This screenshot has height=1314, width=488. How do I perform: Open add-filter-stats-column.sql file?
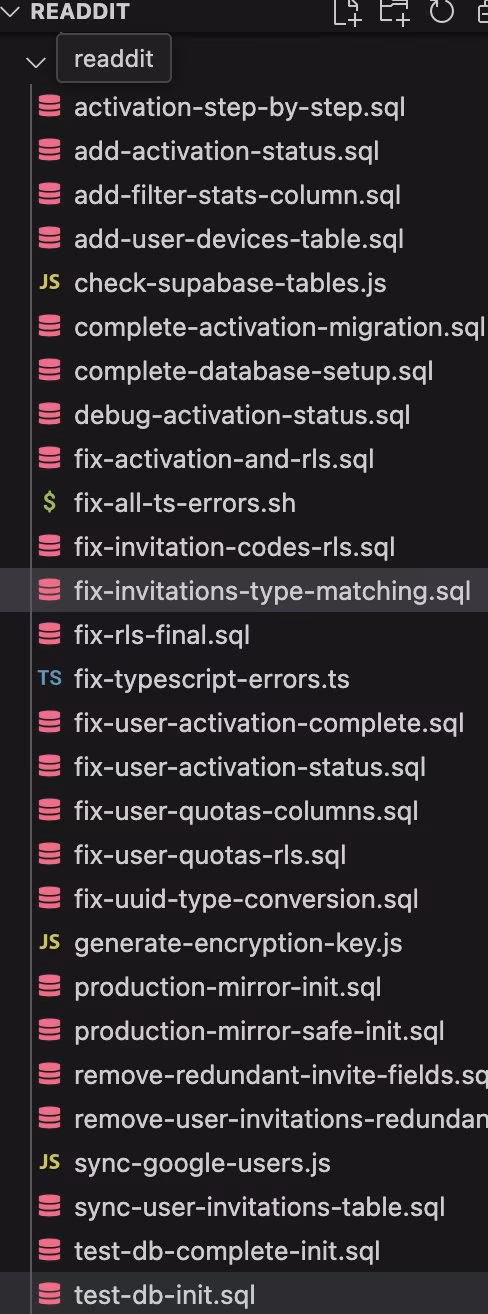(237, 195)
